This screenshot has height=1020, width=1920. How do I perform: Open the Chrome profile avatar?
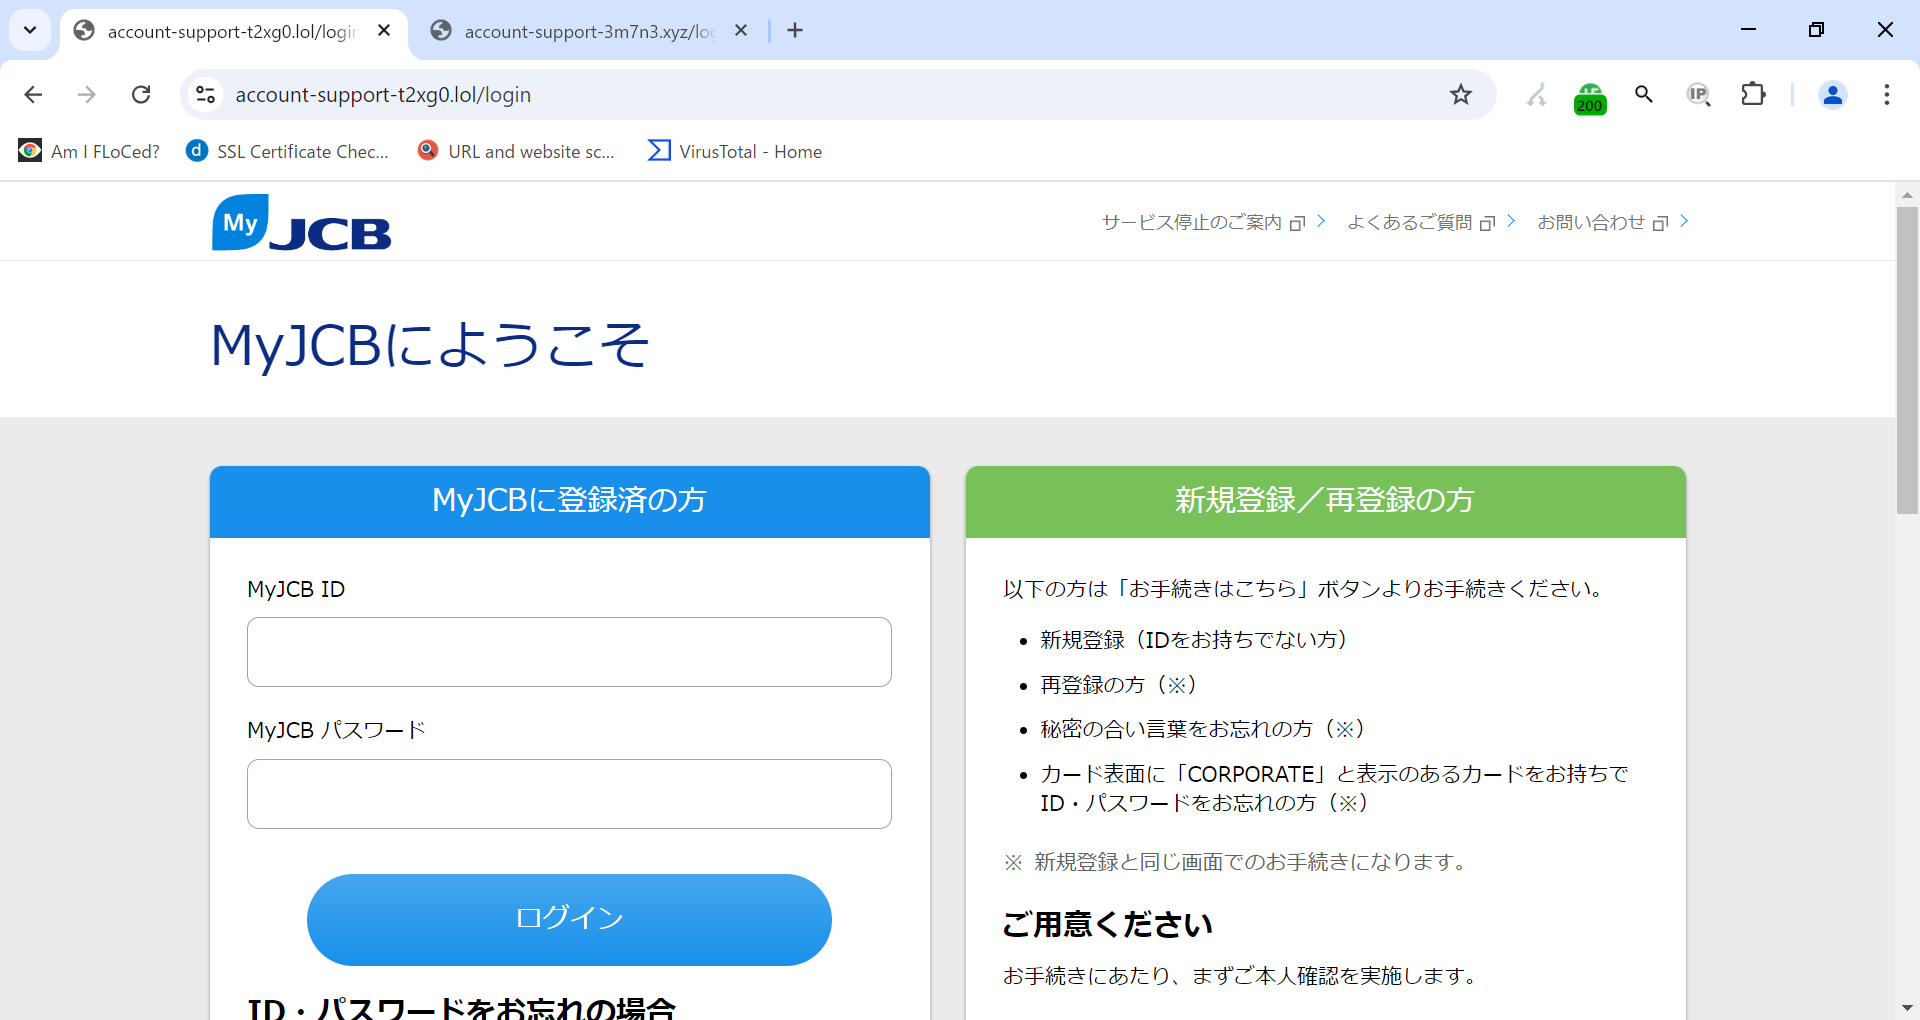[1833, 94]
